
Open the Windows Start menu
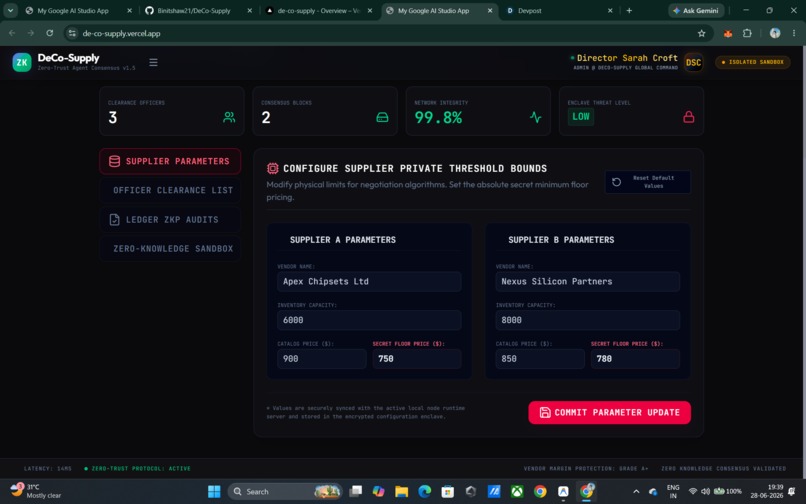214,492
